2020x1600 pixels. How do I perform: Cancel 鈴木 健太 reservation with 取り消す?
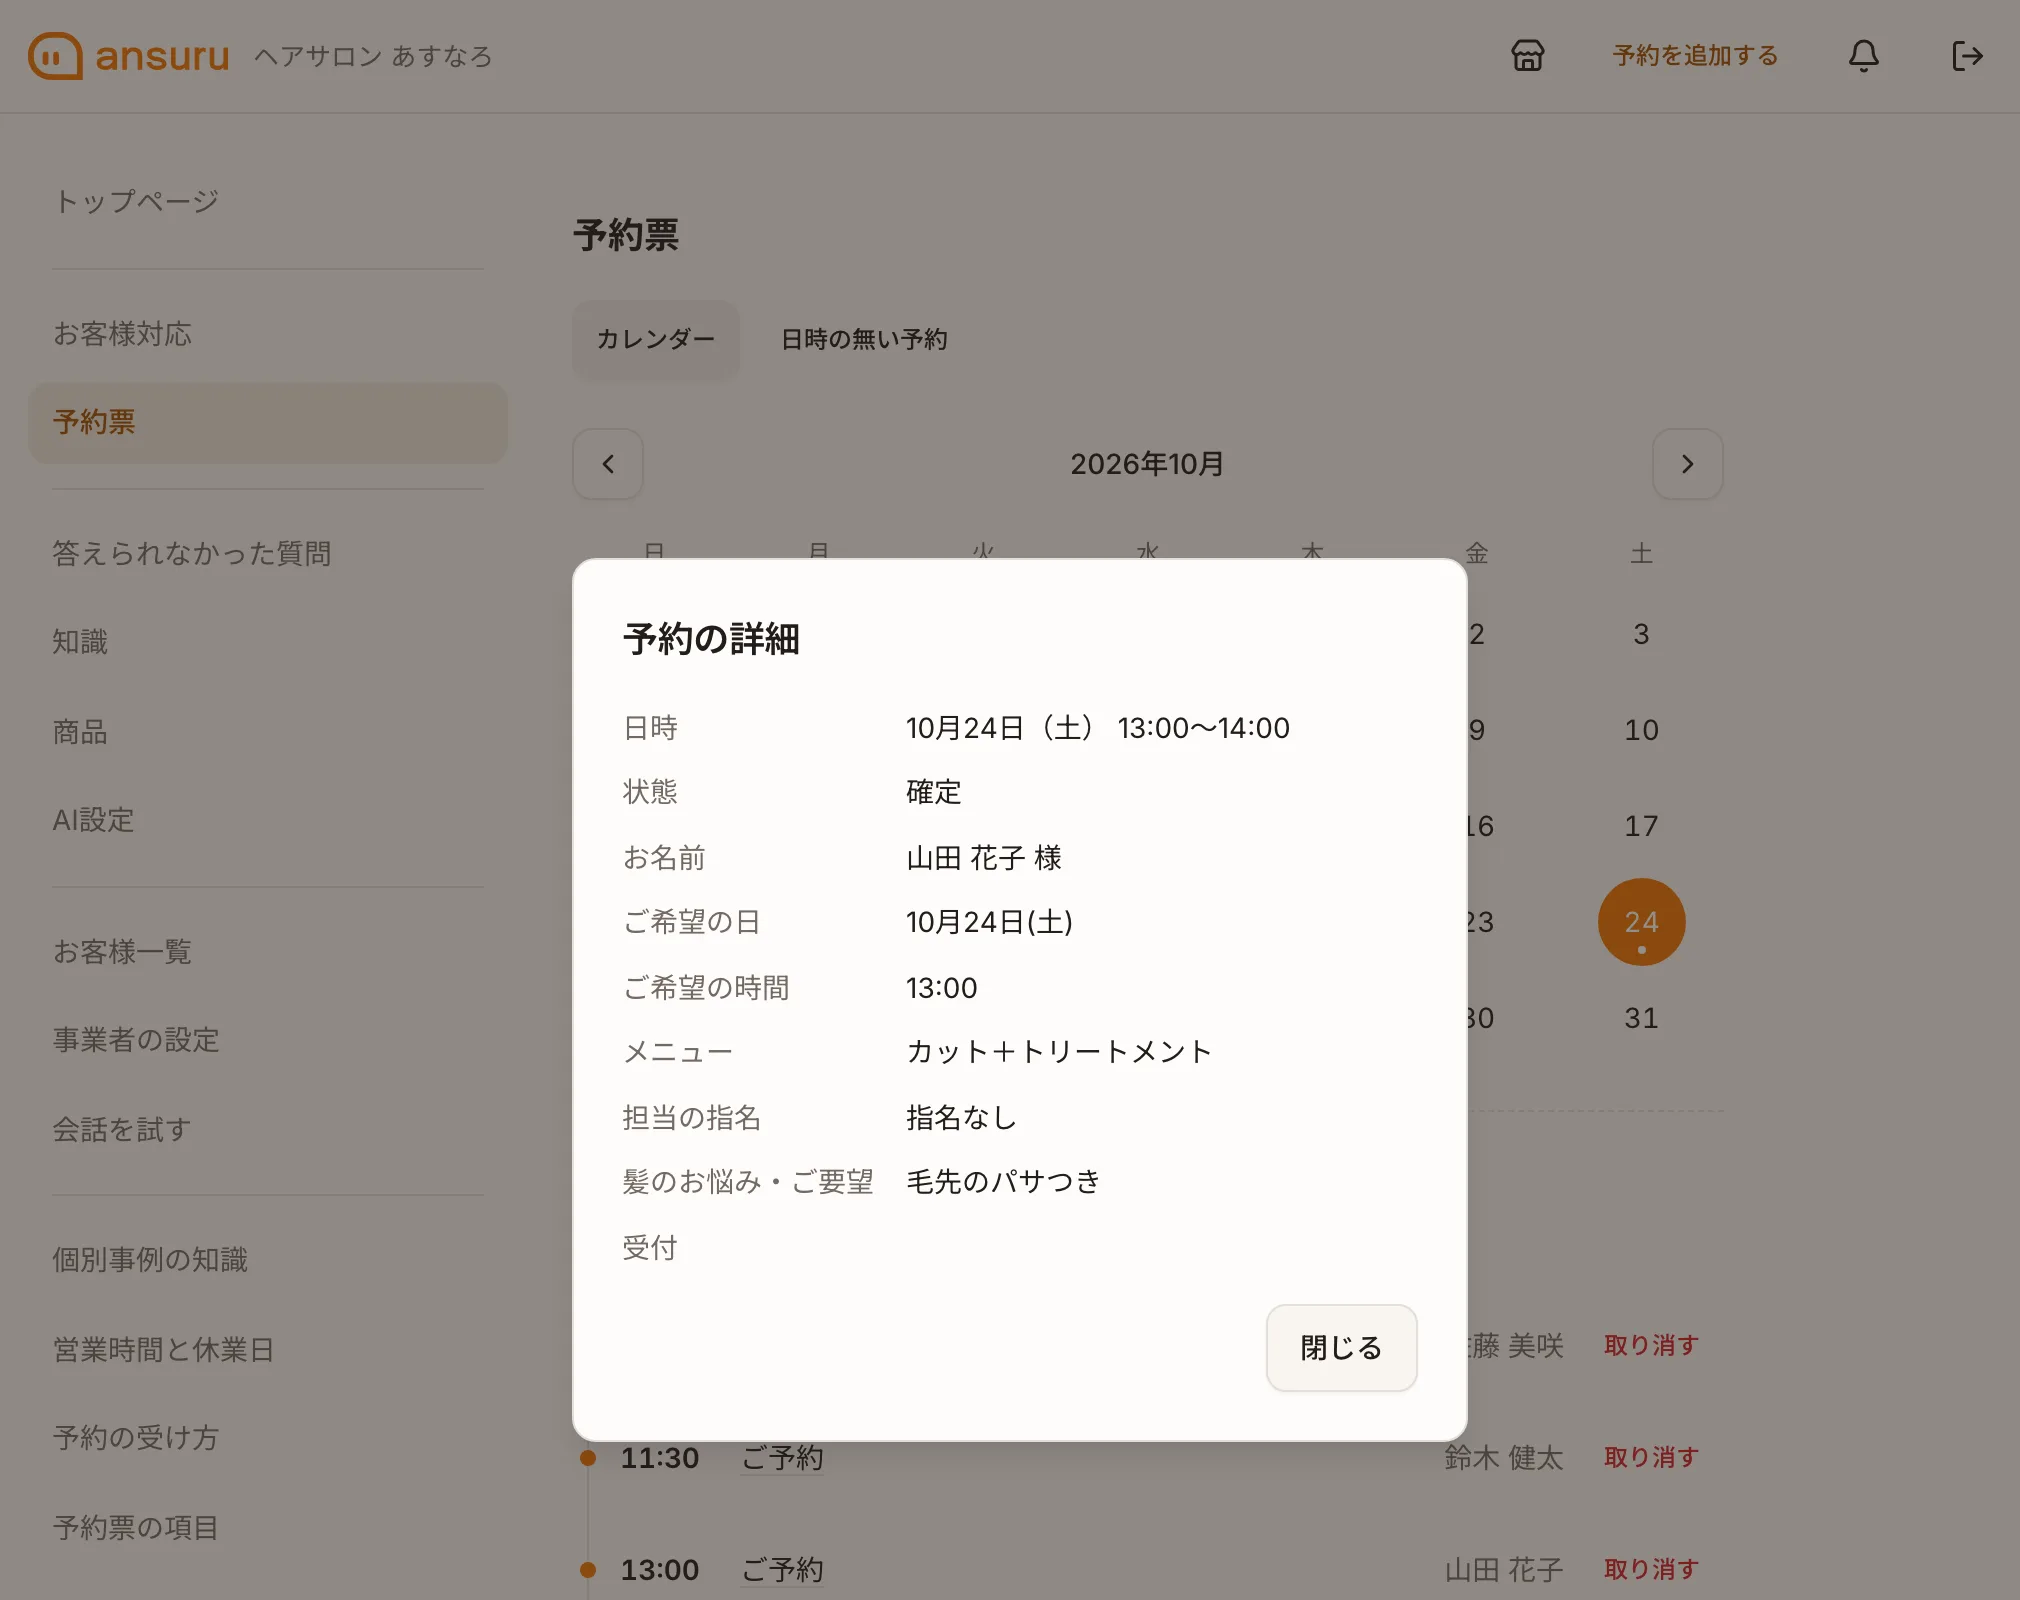[1651, 1458]
